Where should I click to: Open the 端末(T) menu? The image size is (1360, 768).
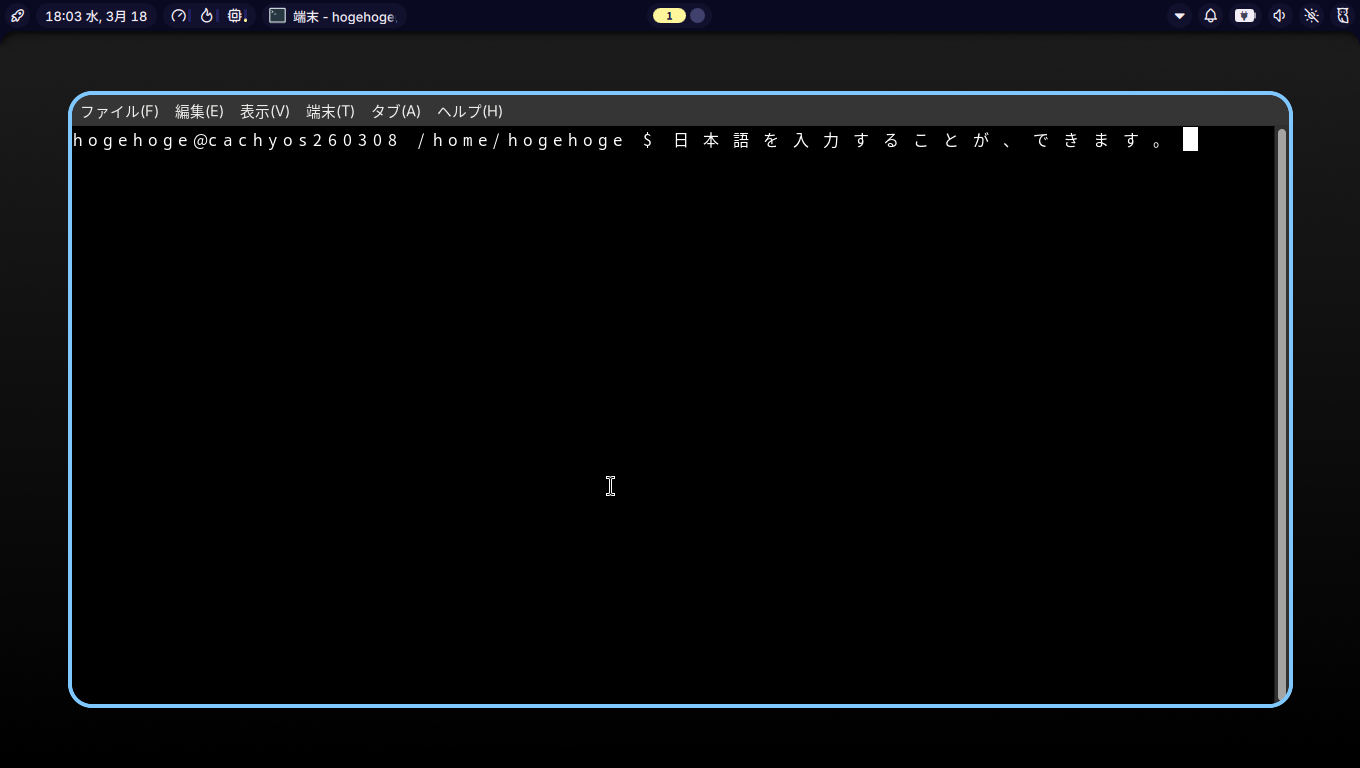pyautogui.click(x=331, y=111)
